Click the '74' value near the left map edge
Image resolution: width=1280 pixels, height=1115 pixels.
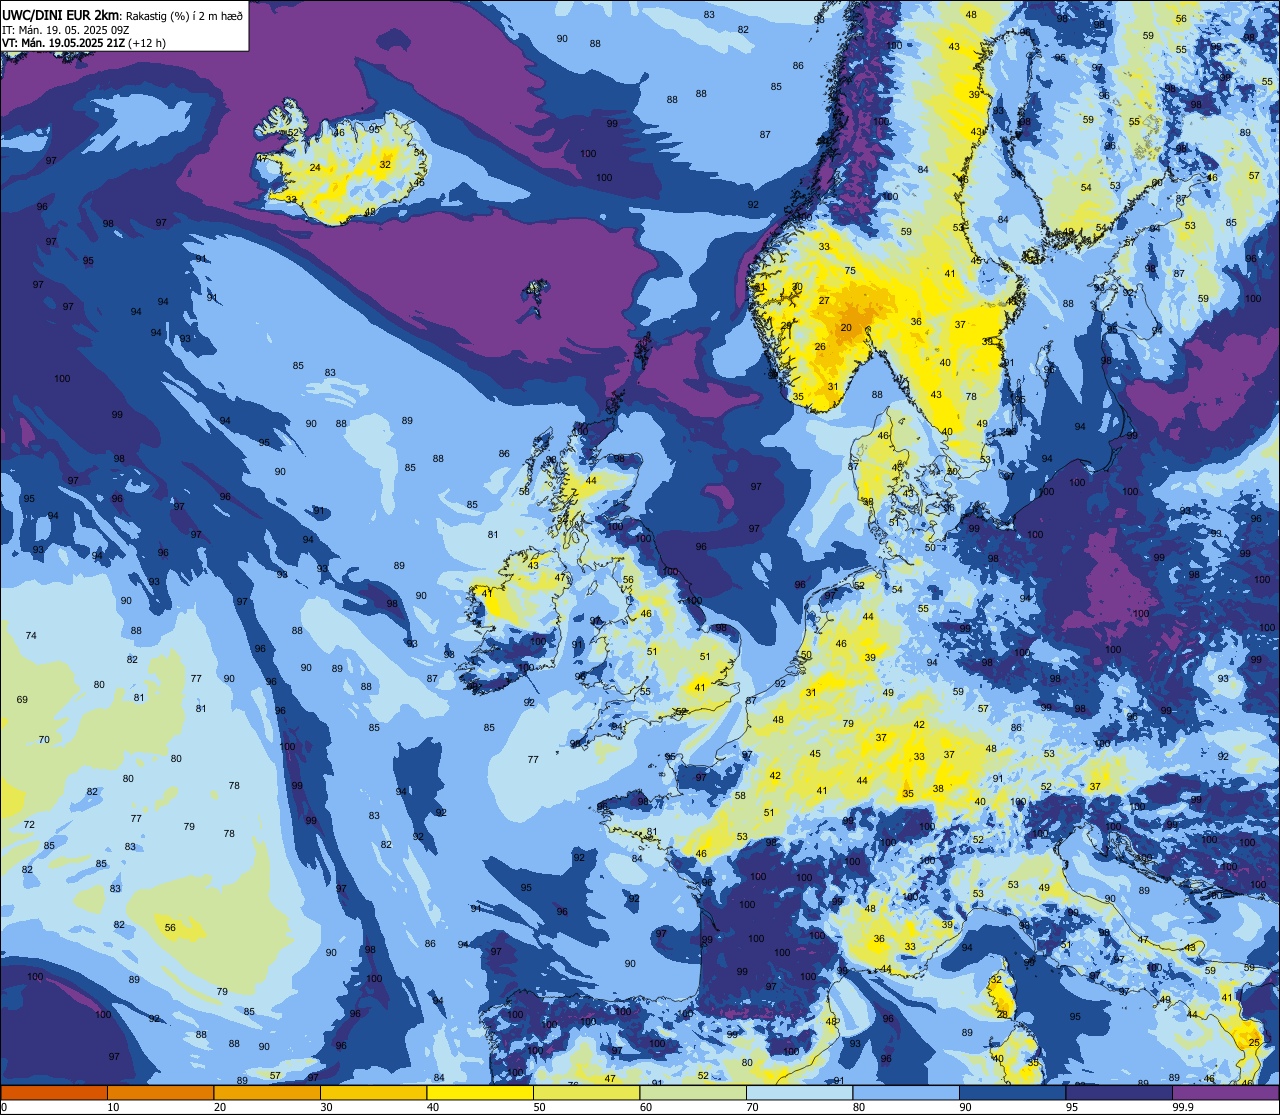click(x=31, y=636)
